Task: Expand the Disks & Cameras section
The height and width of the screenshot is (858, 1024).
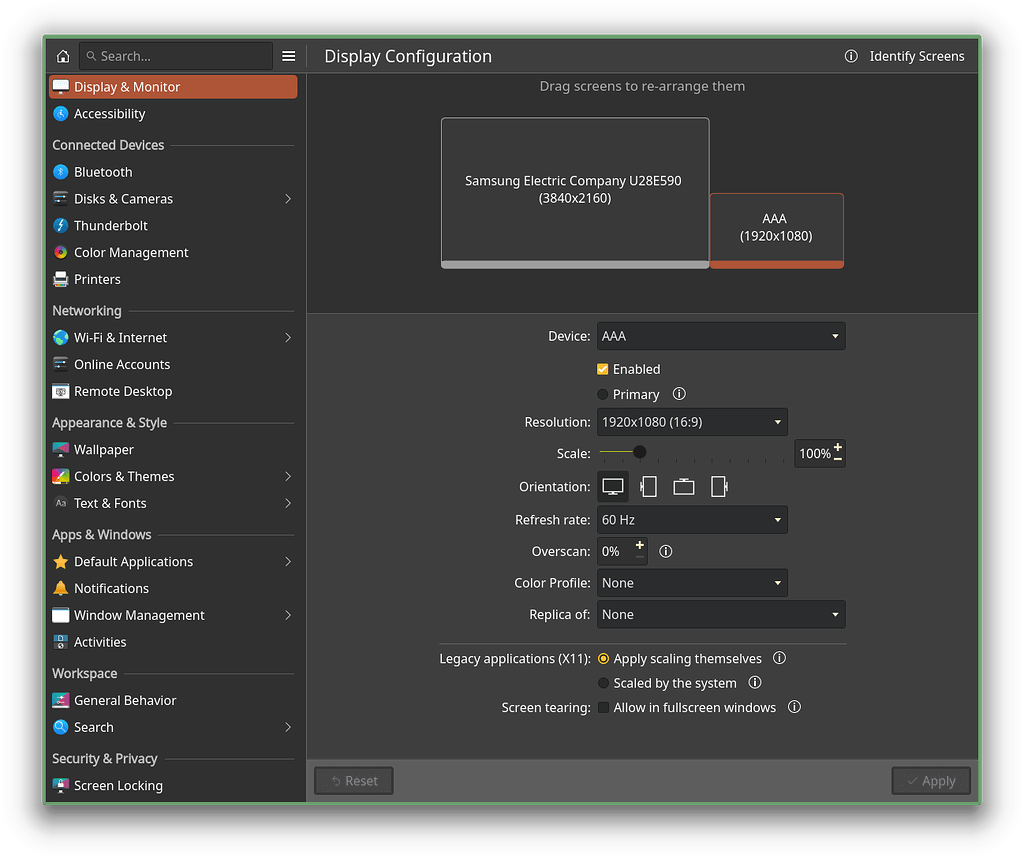Action: (x=288, y=198)
